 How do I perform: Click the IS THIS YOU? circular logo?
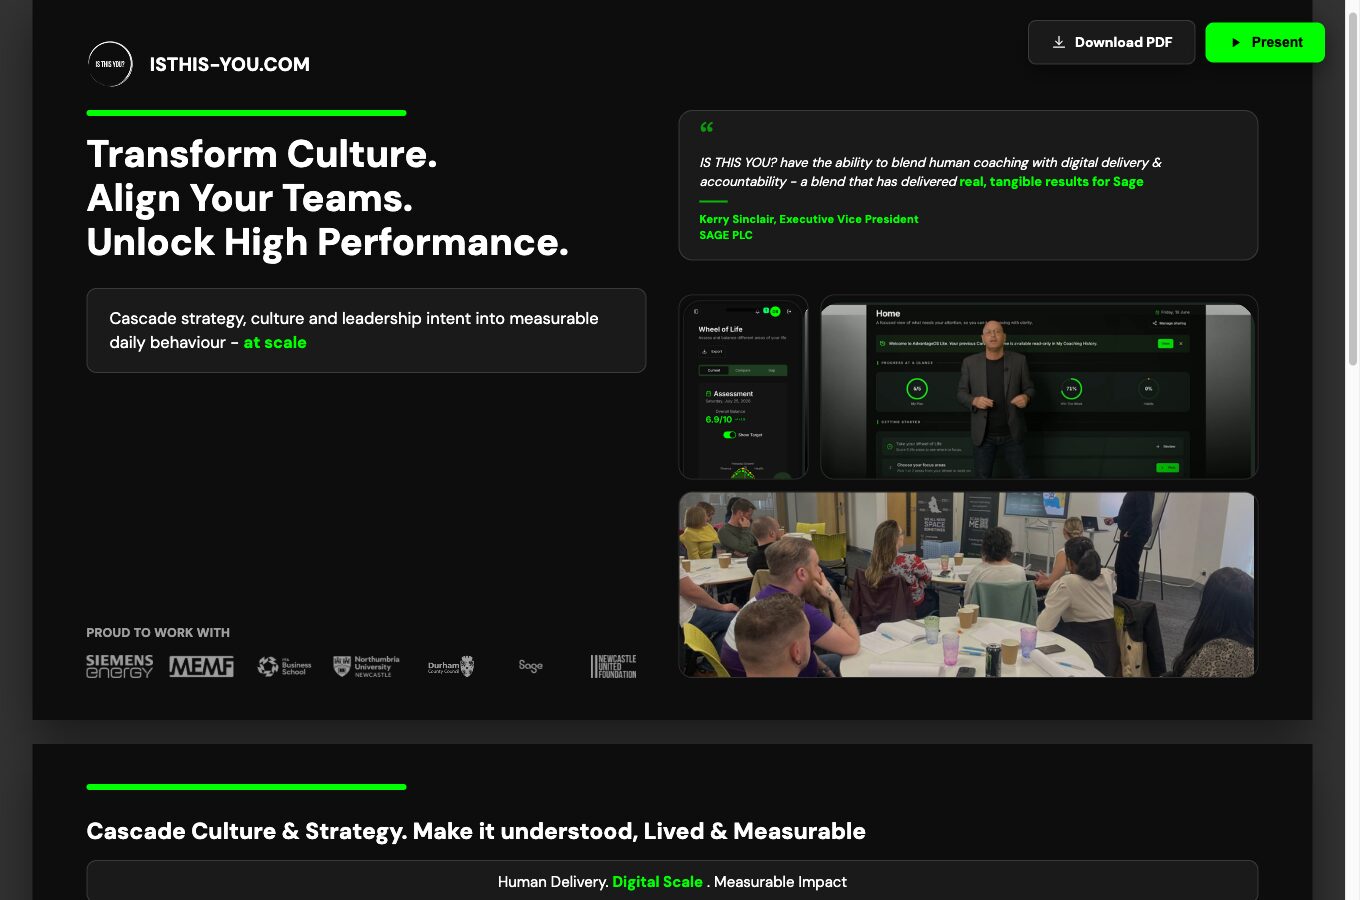(110, 64)
